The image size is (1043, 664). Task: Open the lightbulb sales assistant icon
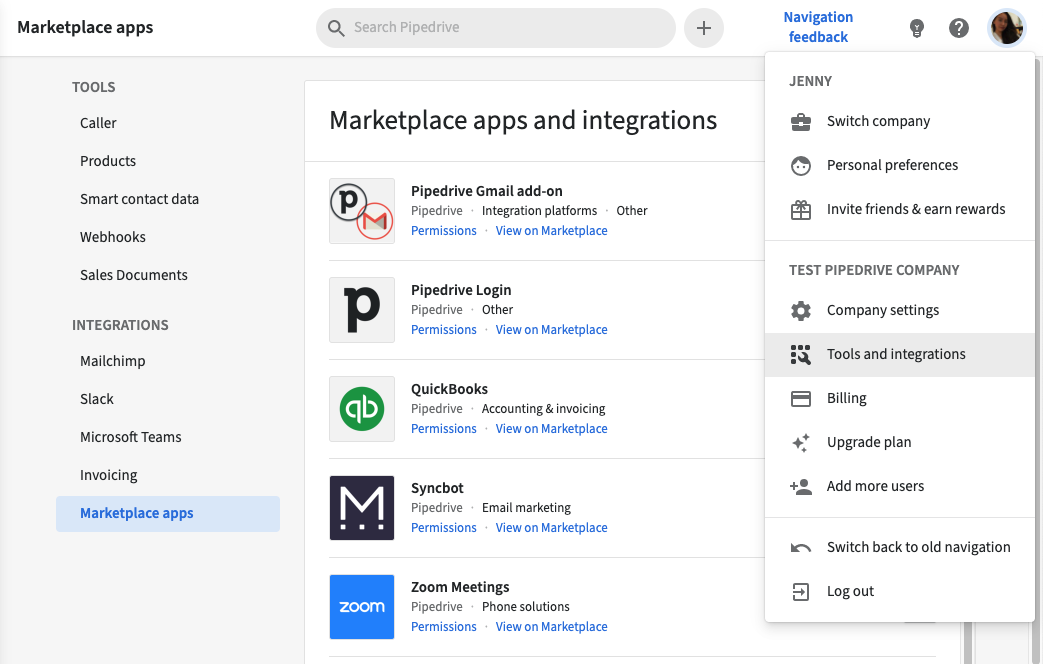(x=917, y=28)
